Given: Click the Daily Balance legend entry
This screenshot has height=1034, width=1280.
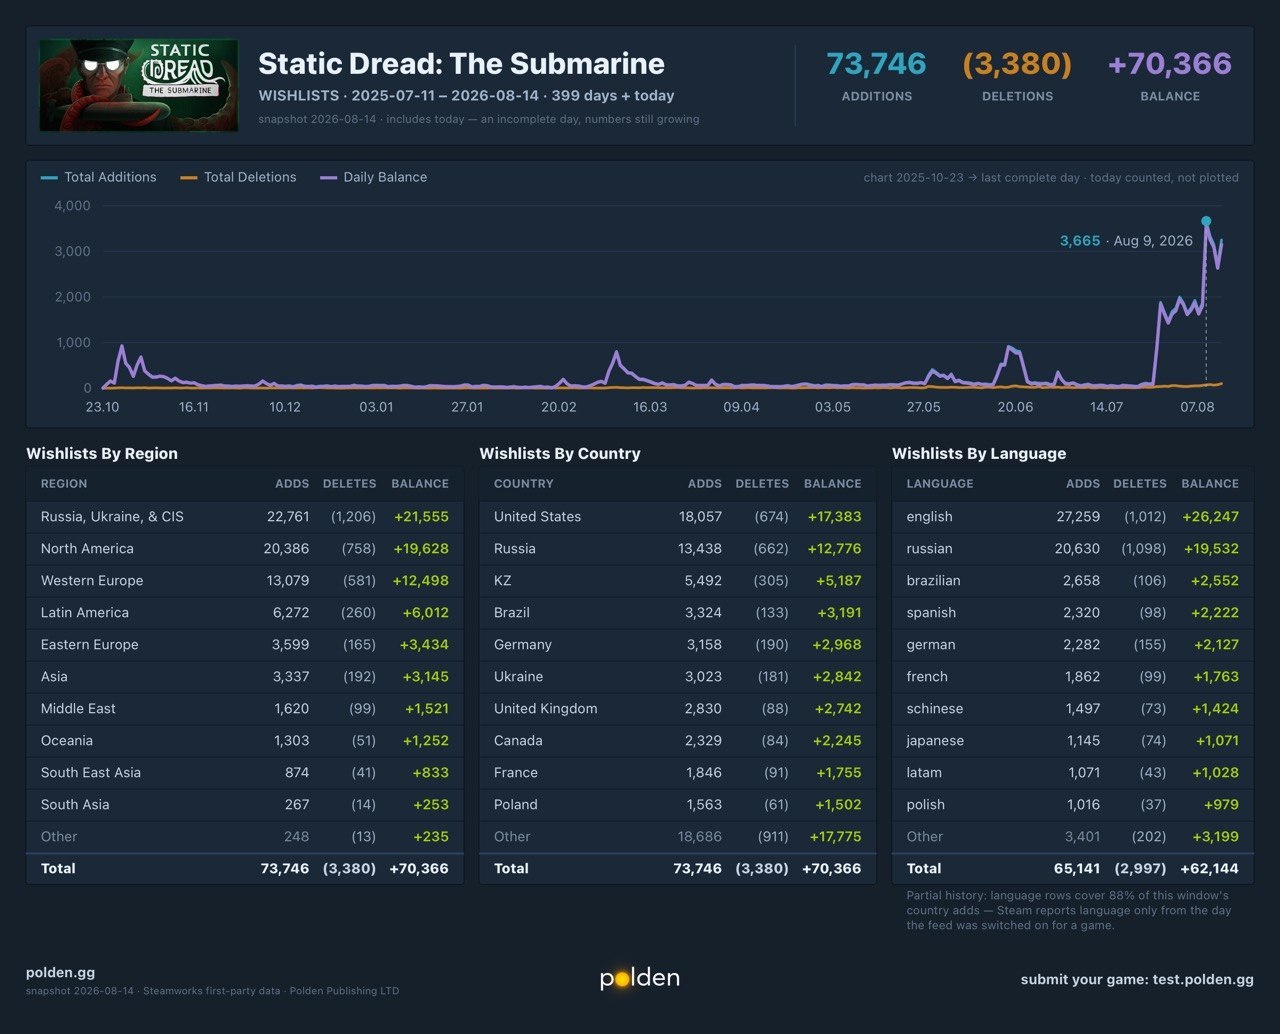Looking at the screenshot, I should click(x=373, y=177).
